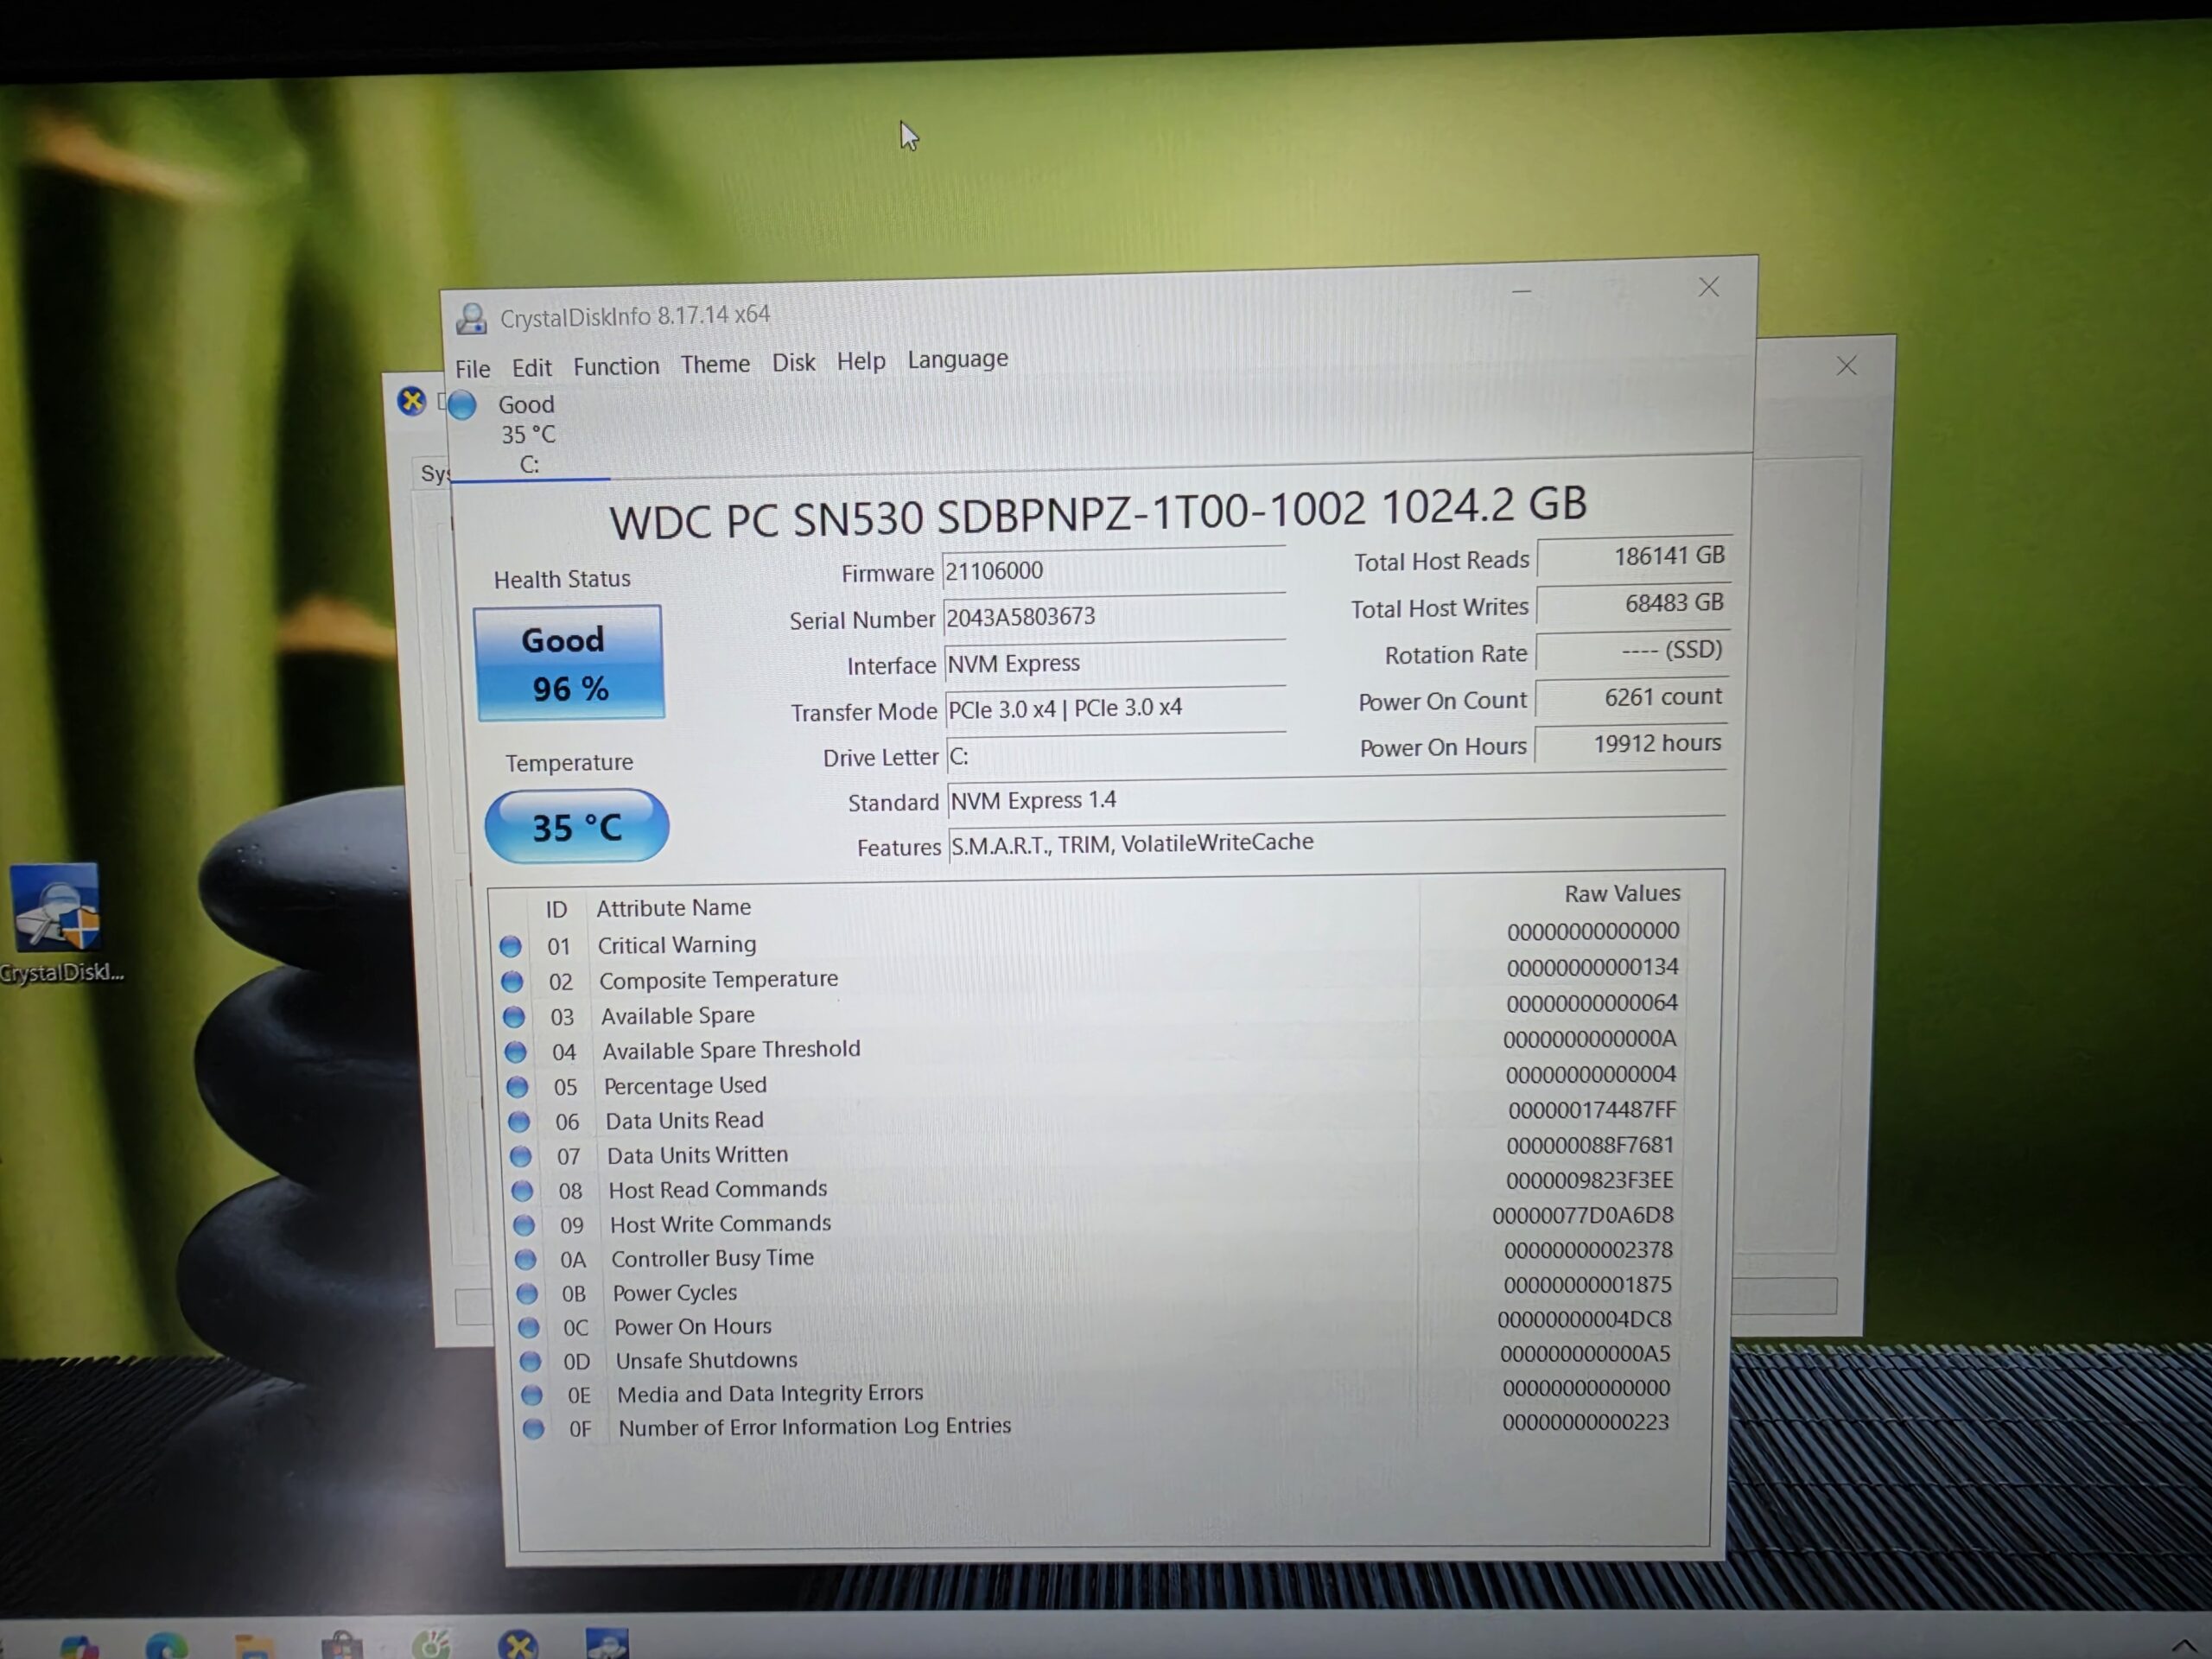
Task: Click the DirectX Diagnostic icon in the background window
Action: tap(411, 402)
